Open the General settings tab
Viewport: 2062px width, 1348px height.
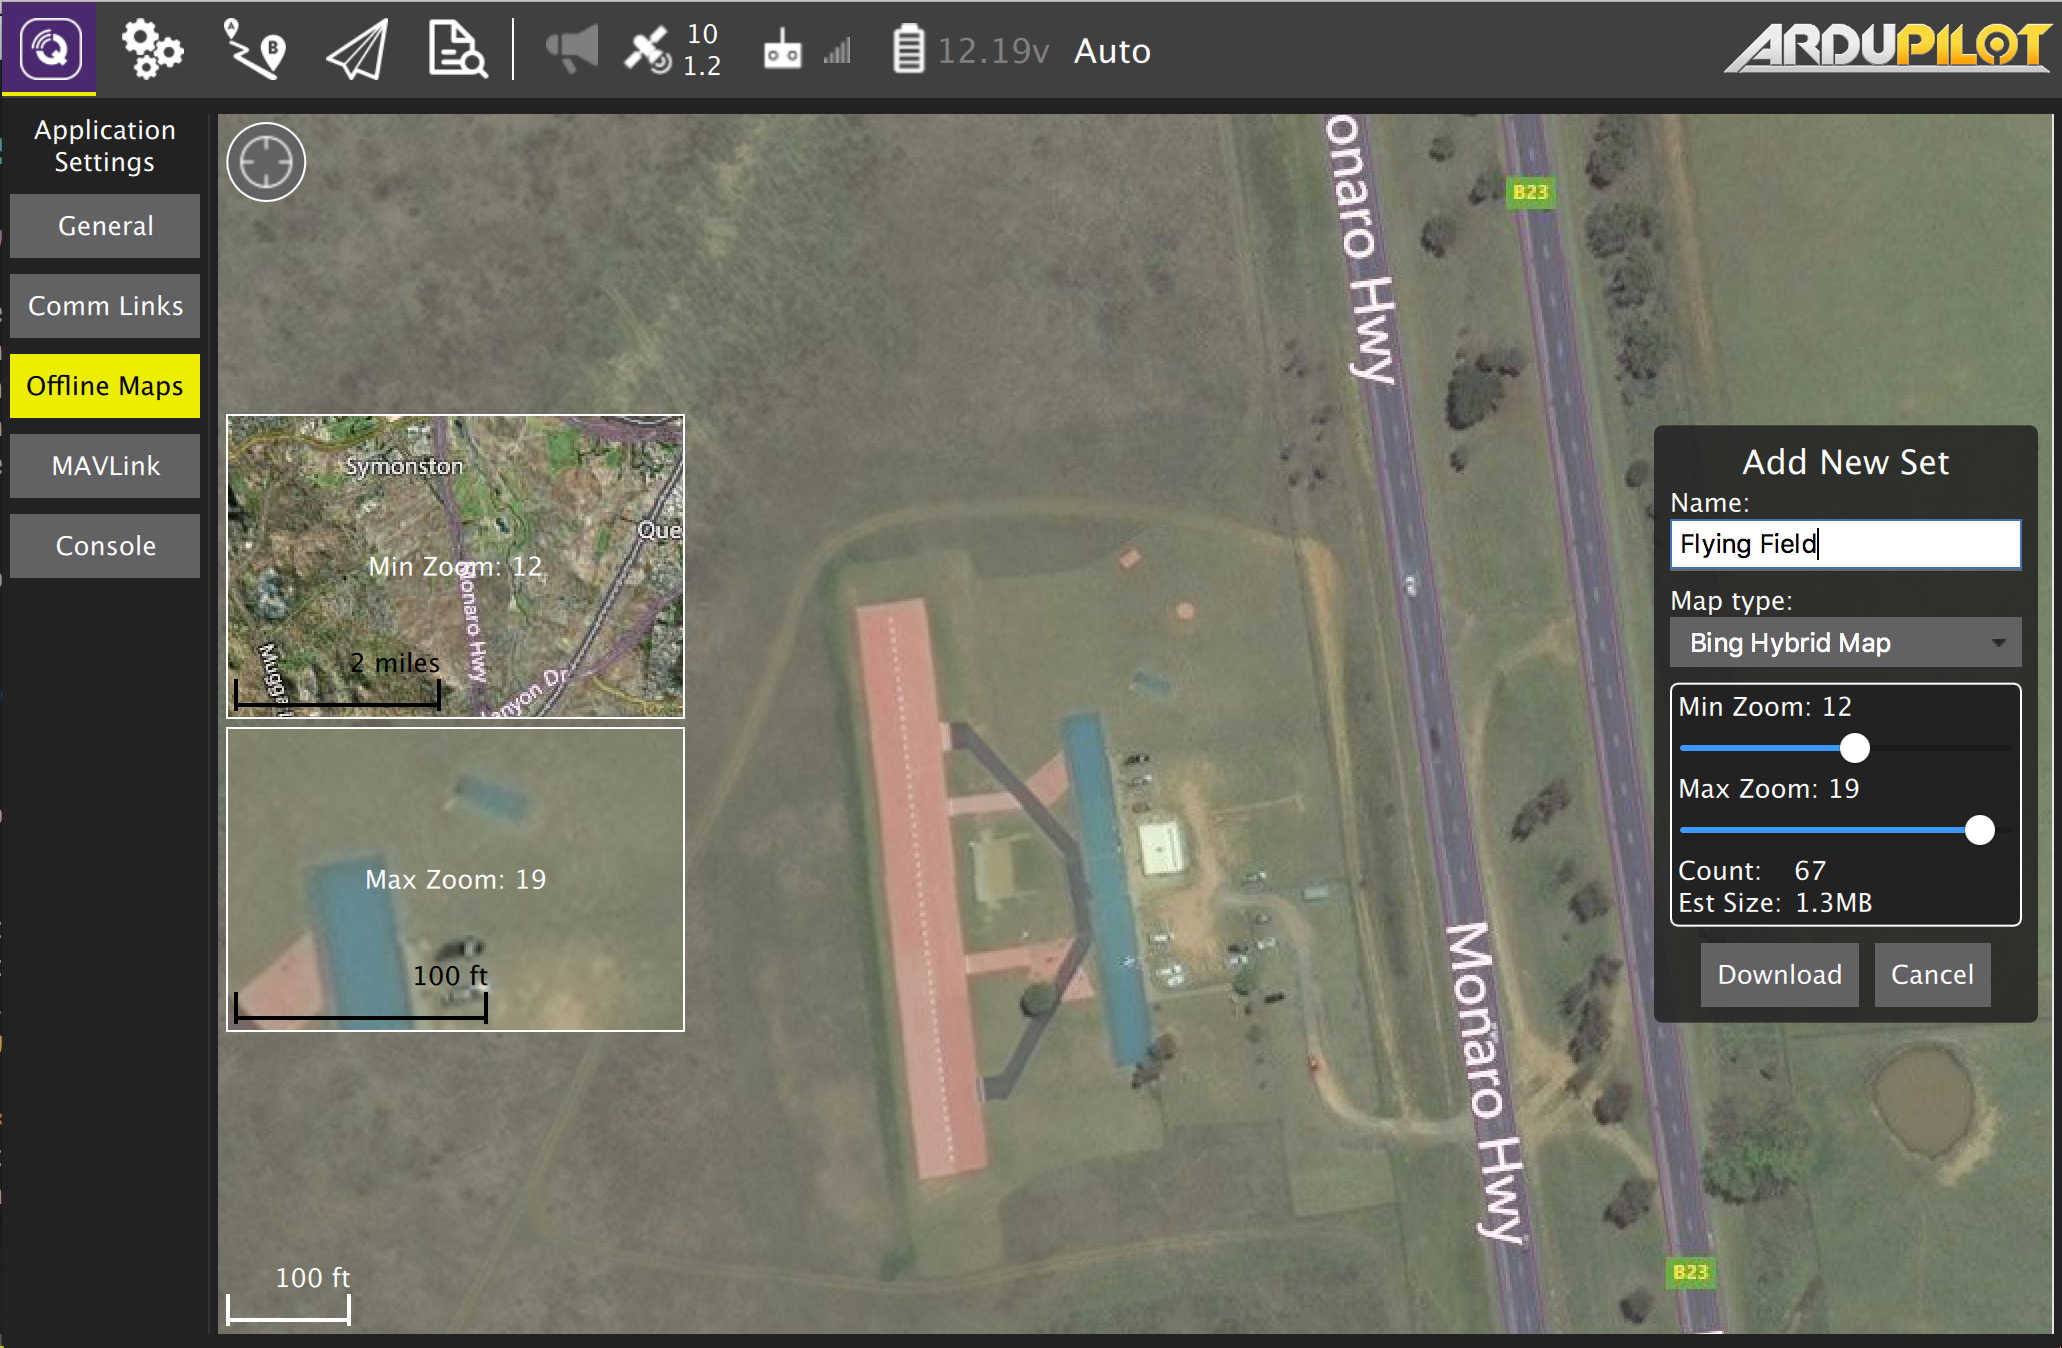click(105, 226)
